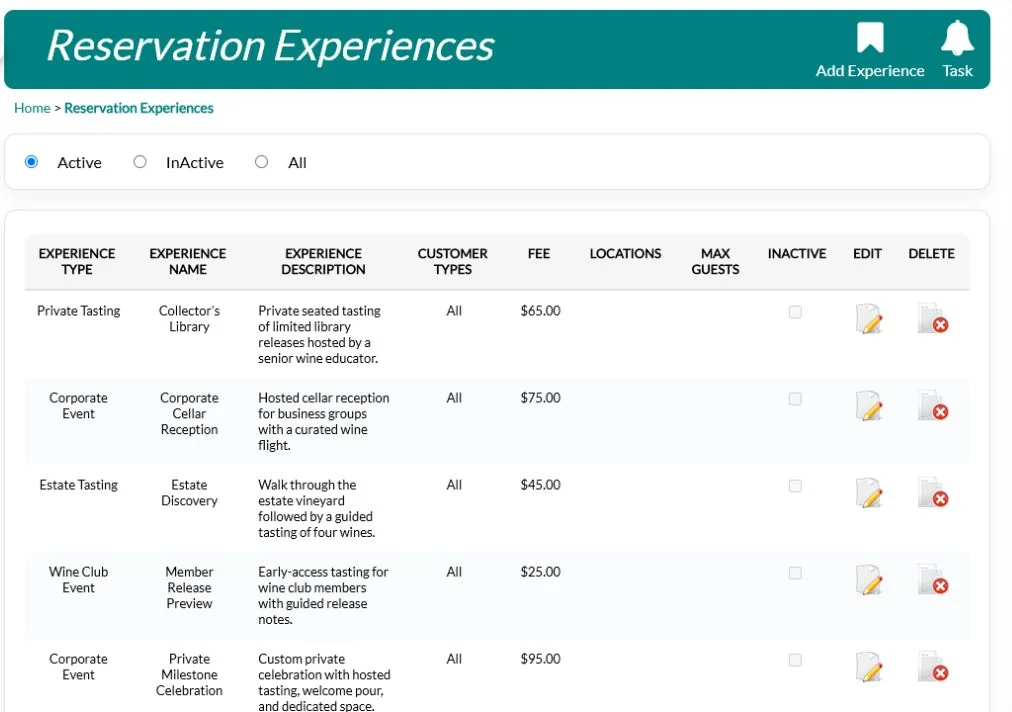Screen dimensions: 1012x712
Task: Click the Member Release Preview name cell
Action: [x=189, y=587]
